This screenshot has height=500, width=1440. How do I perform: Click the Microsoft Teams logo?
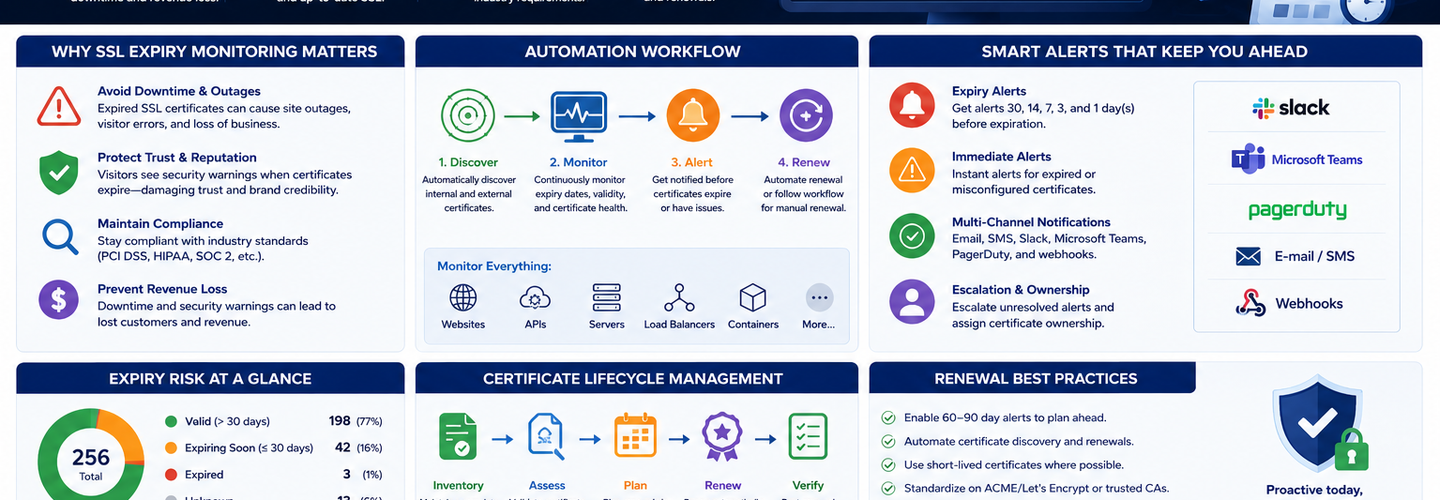click(x=1297, y=159)
